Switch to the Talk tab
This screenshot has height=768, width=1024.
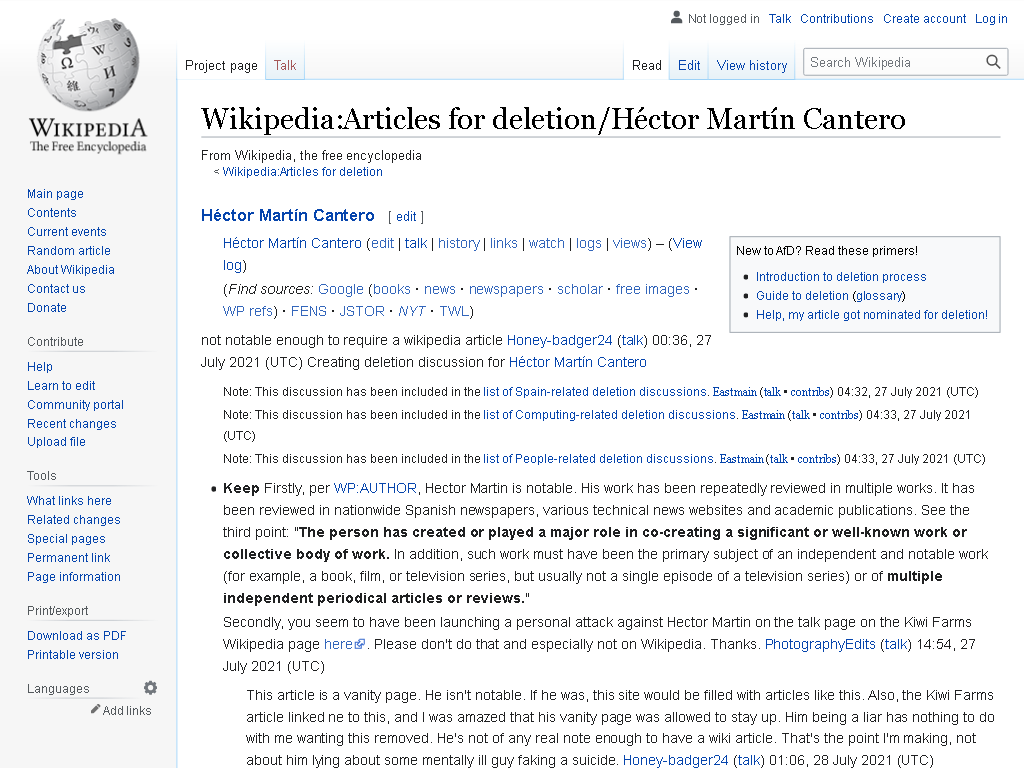pyautogui.click(x=285, y=65)
